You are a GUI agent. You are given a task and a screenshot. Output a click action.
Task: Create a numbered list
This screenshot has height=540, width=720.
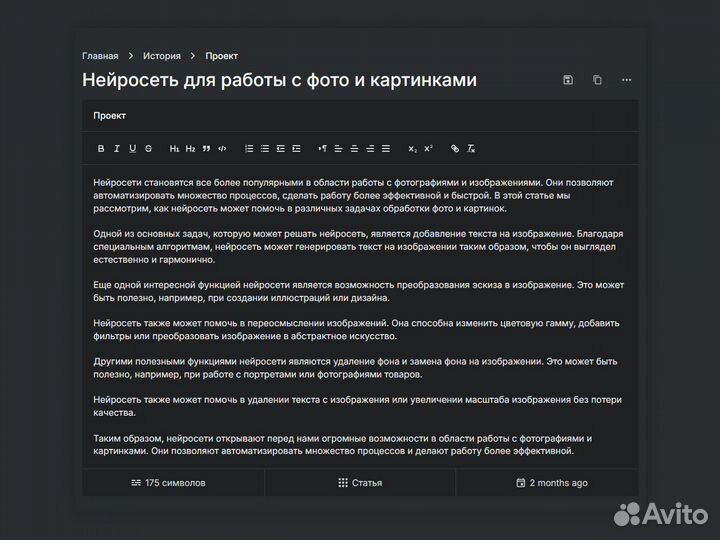click(x=249, y=148)
